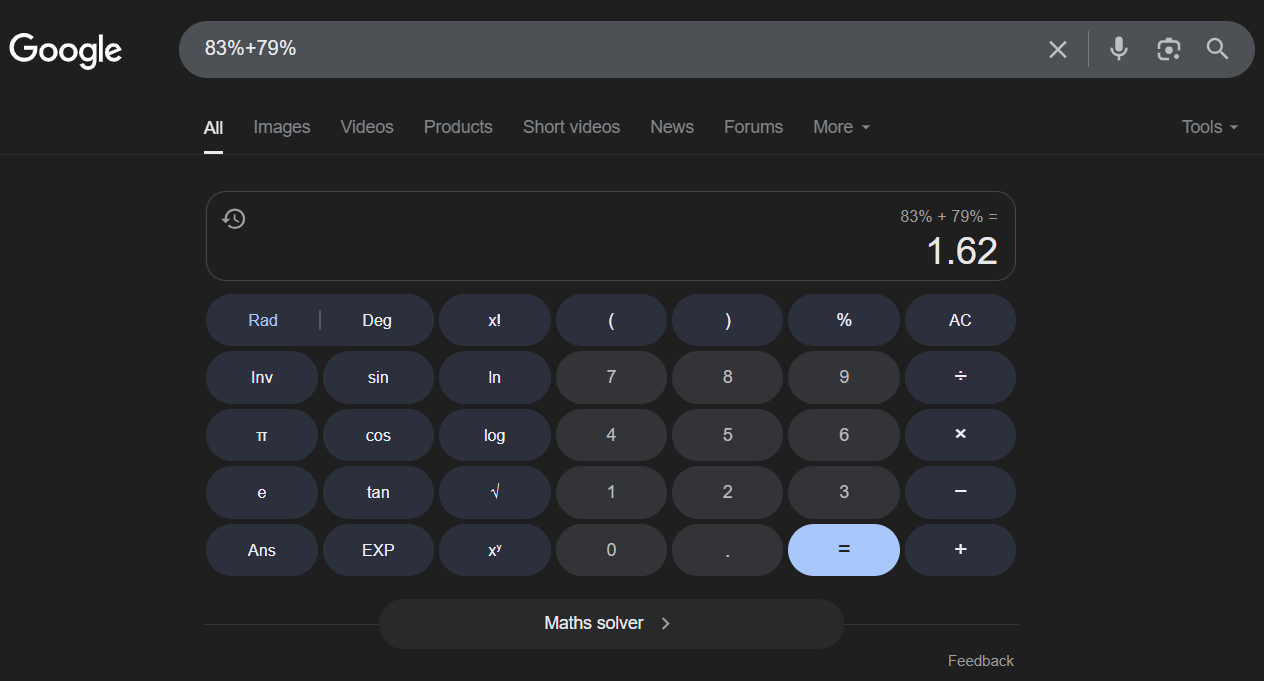1264x681 pixels.
Task: Open the News tab
Action: pyautogui.click(x=672, y=127)
